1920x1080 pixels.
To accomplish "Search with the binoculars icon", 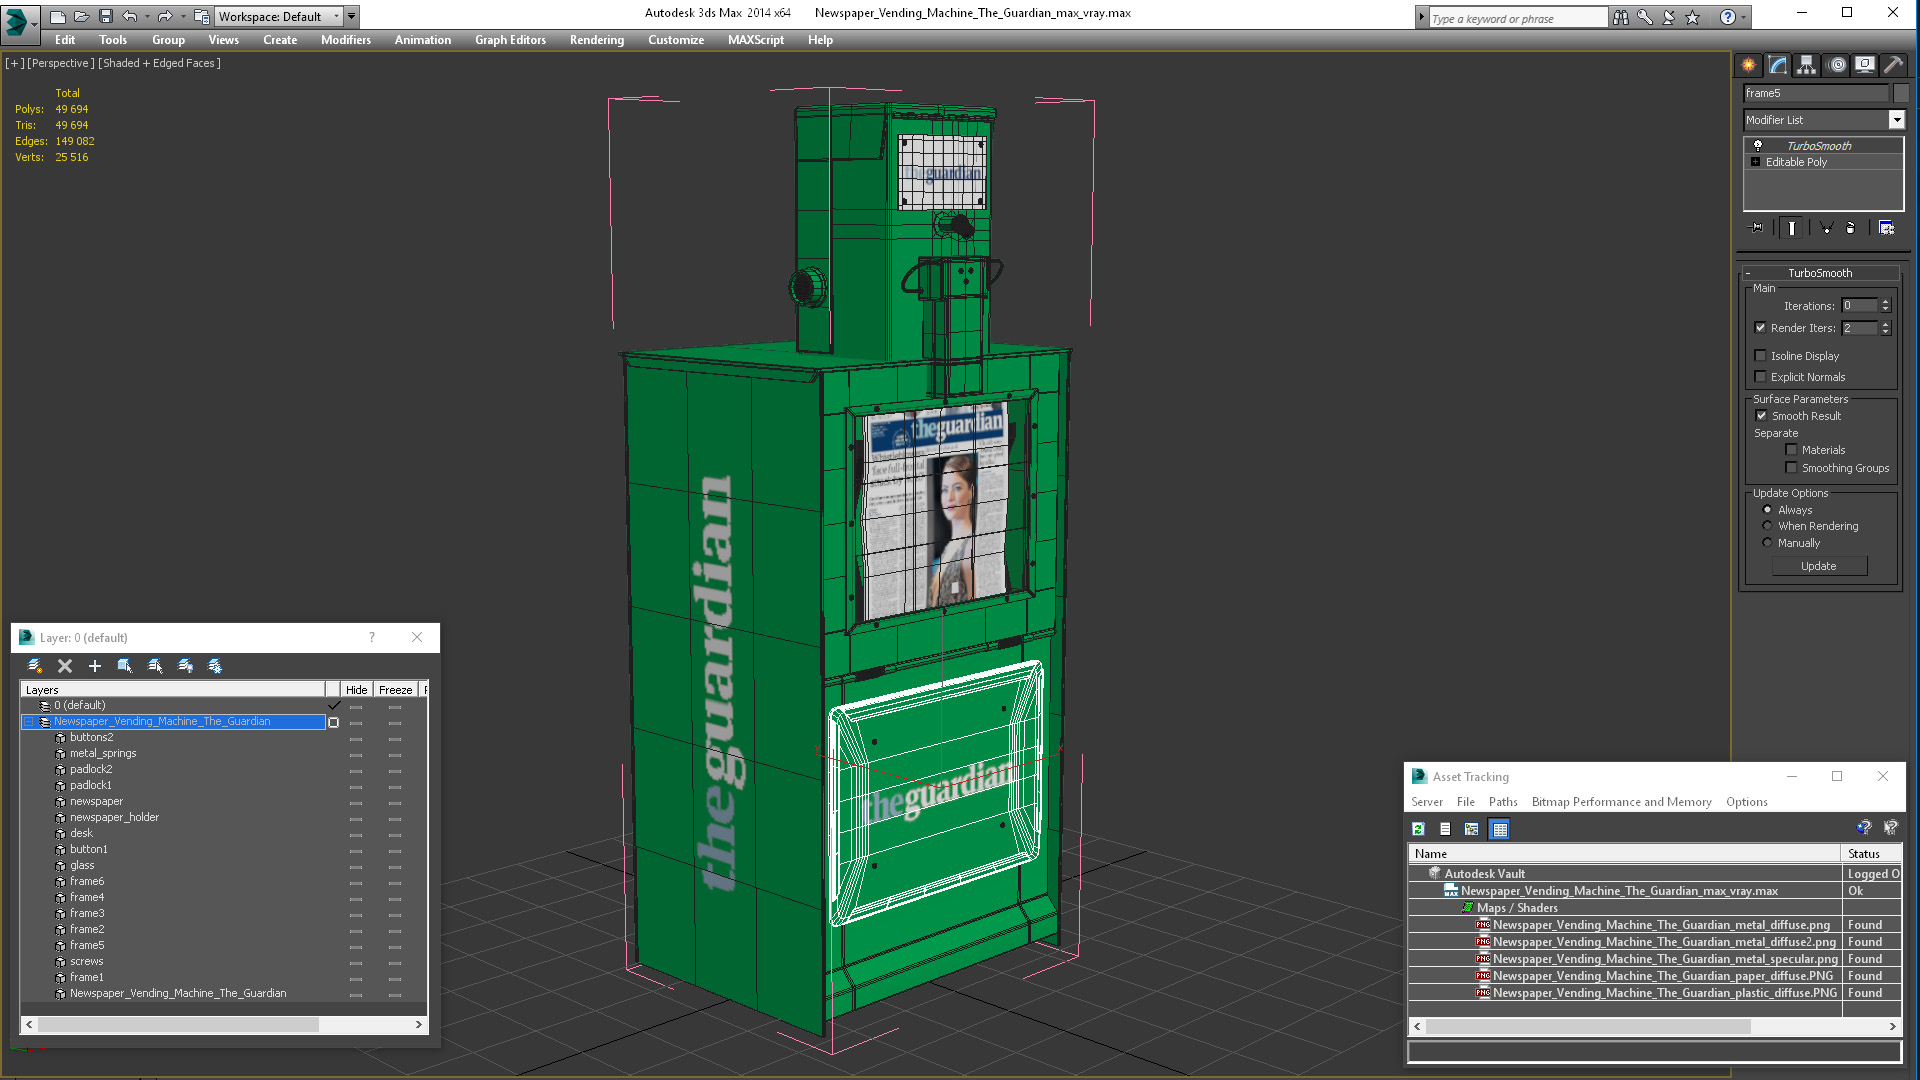I will 1620,17.
